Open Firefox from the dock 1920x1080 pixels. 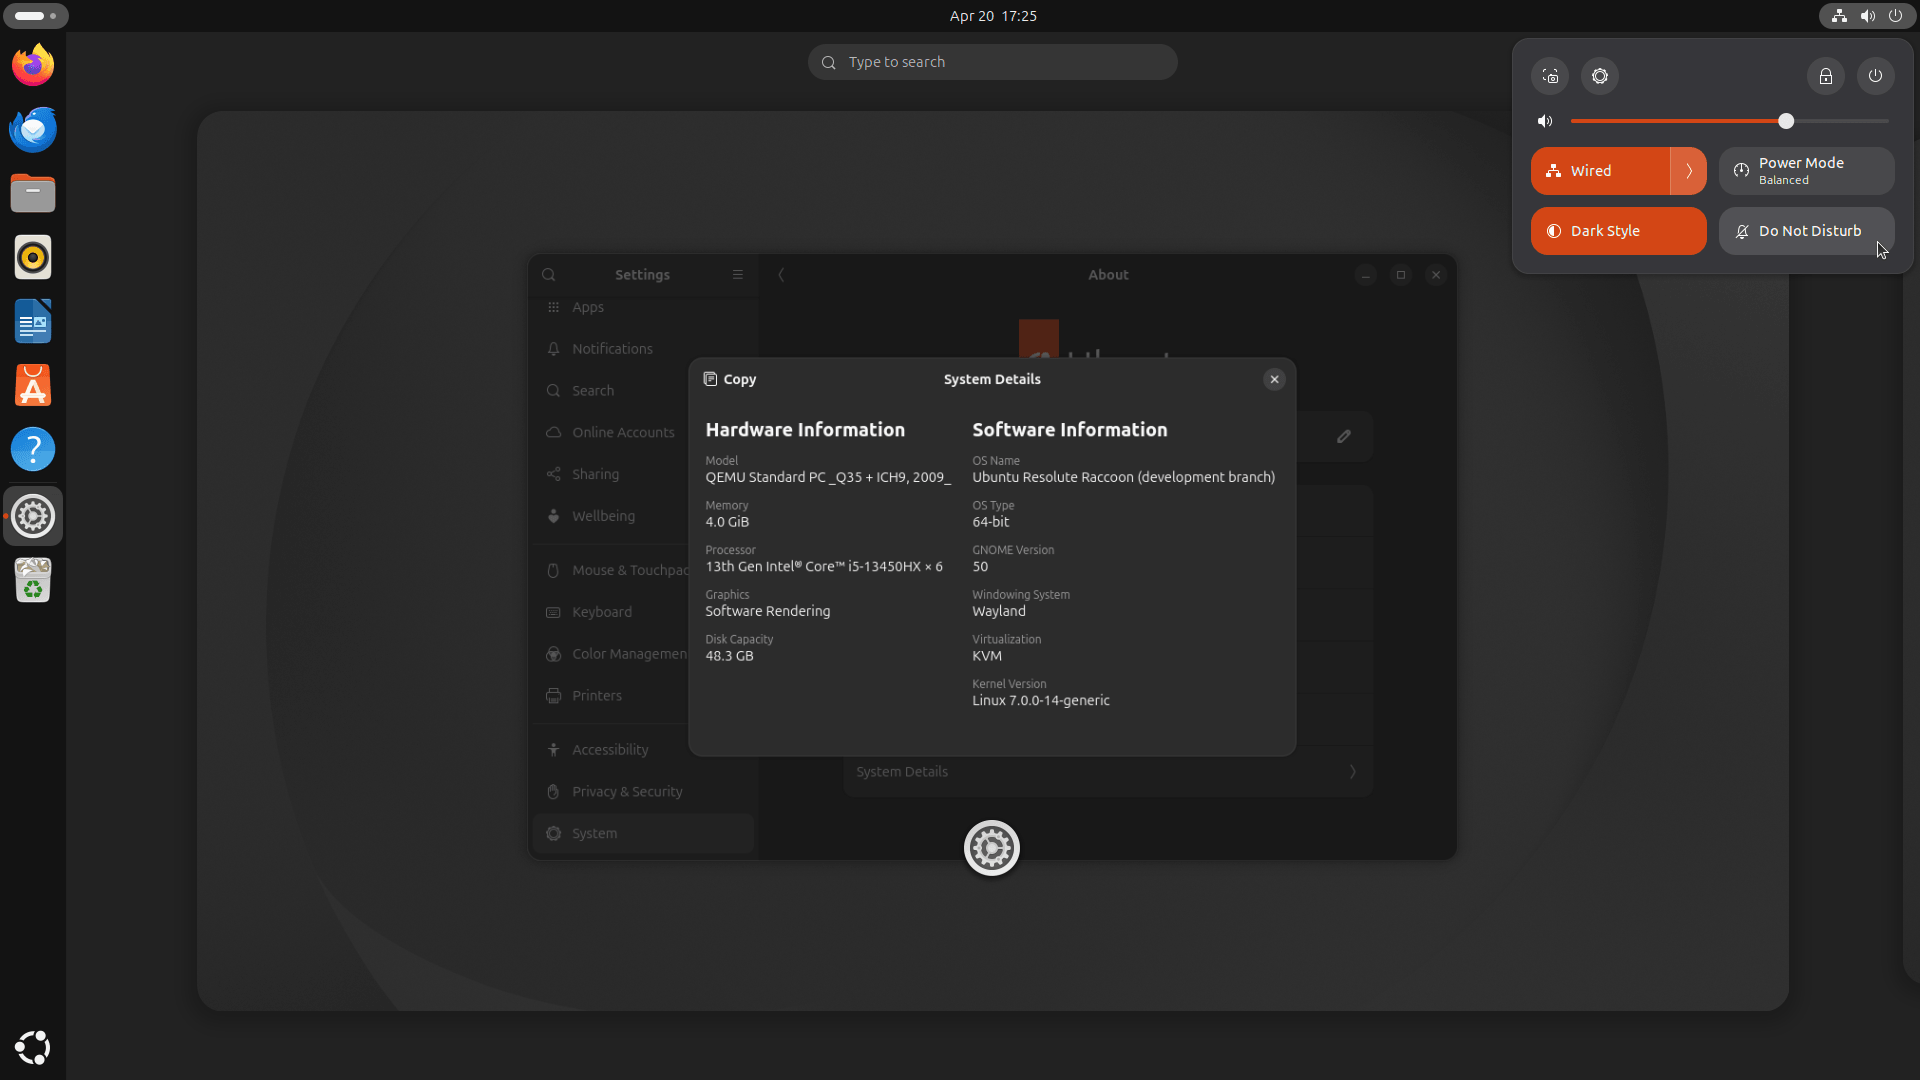point(33,65)
